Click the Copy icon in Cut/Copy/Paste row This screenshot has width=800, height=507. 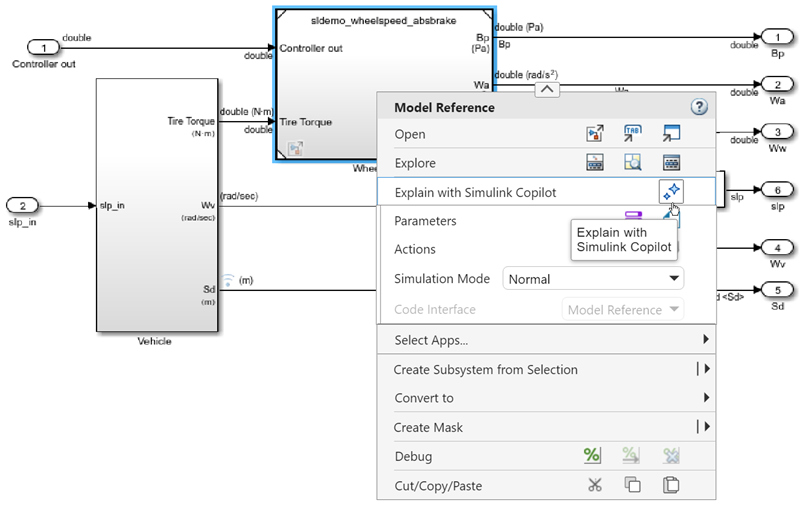[x=632, y=485]
